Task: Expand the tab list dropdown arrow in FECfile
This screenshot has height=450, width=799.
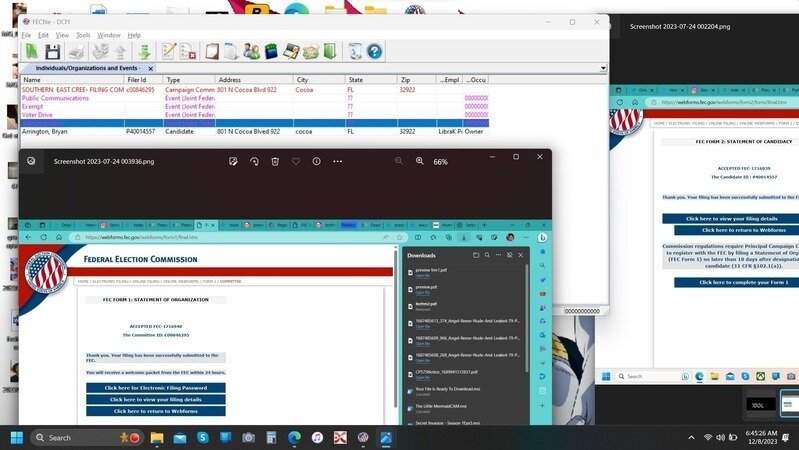Action: point(603,68)
